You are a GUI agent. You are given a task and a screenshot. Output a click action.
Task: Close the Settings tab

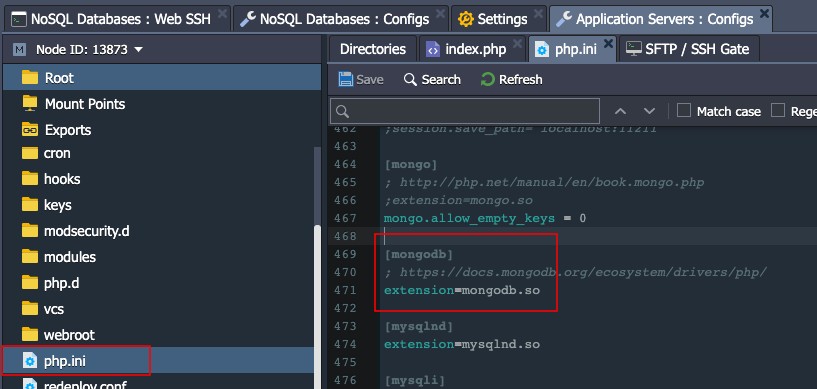[539, 14]
